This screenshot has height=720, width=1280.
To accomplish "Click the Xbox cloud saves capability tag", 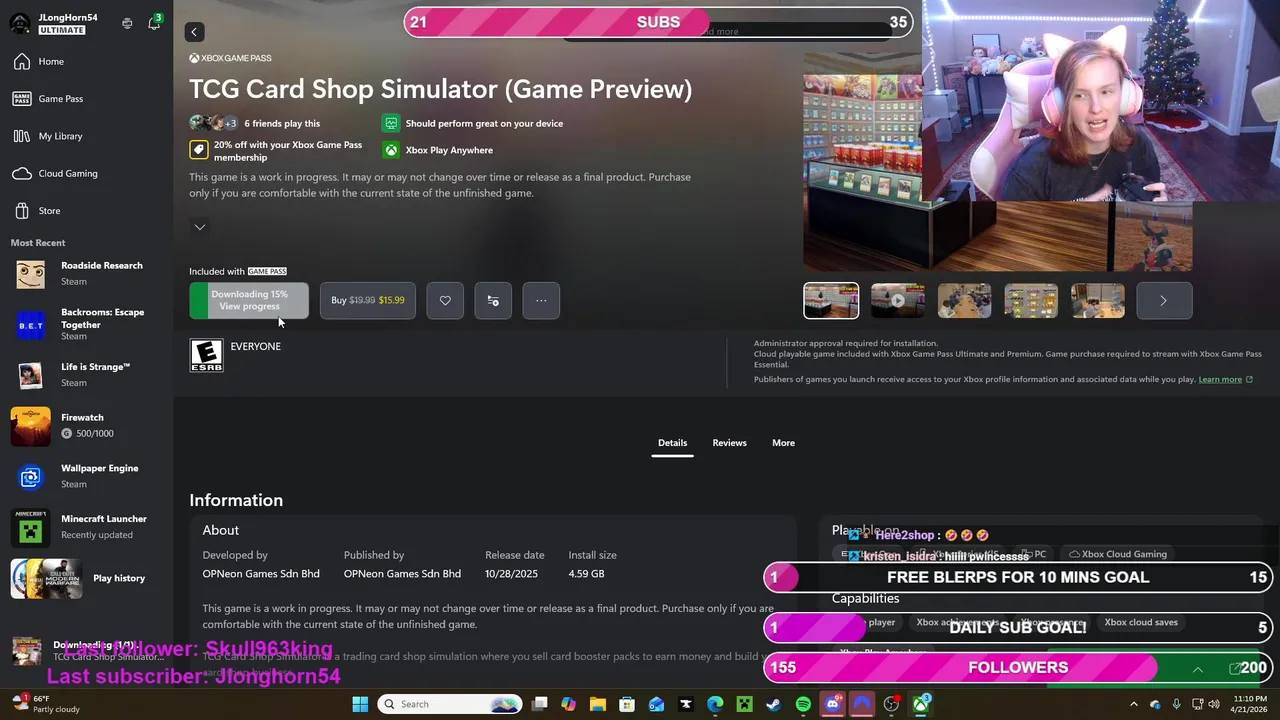I will 1141,622.
